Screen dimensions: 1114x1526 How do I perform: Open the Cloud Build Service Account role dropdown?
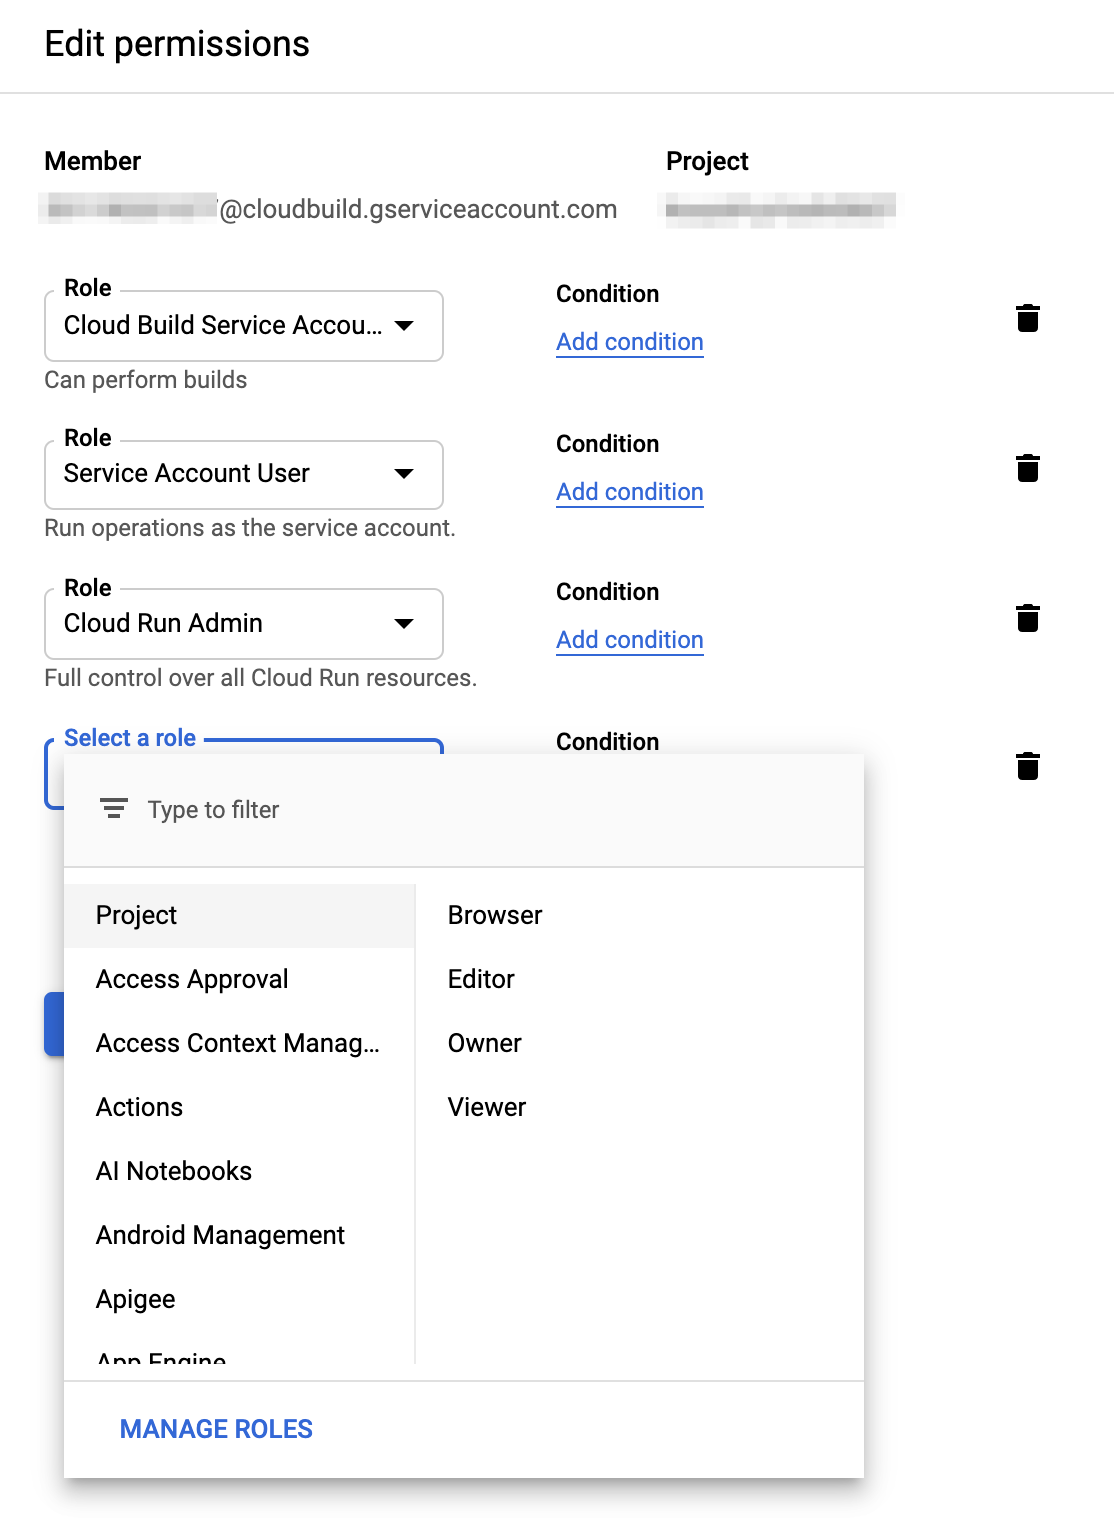[244, 326]
